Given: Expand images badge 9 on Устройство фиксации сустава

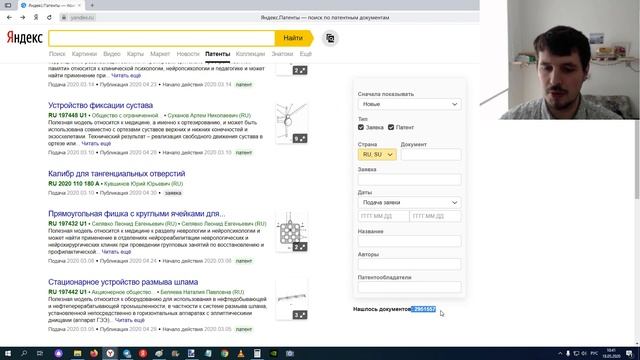Looking at the screenshot, I should (300, 139).
